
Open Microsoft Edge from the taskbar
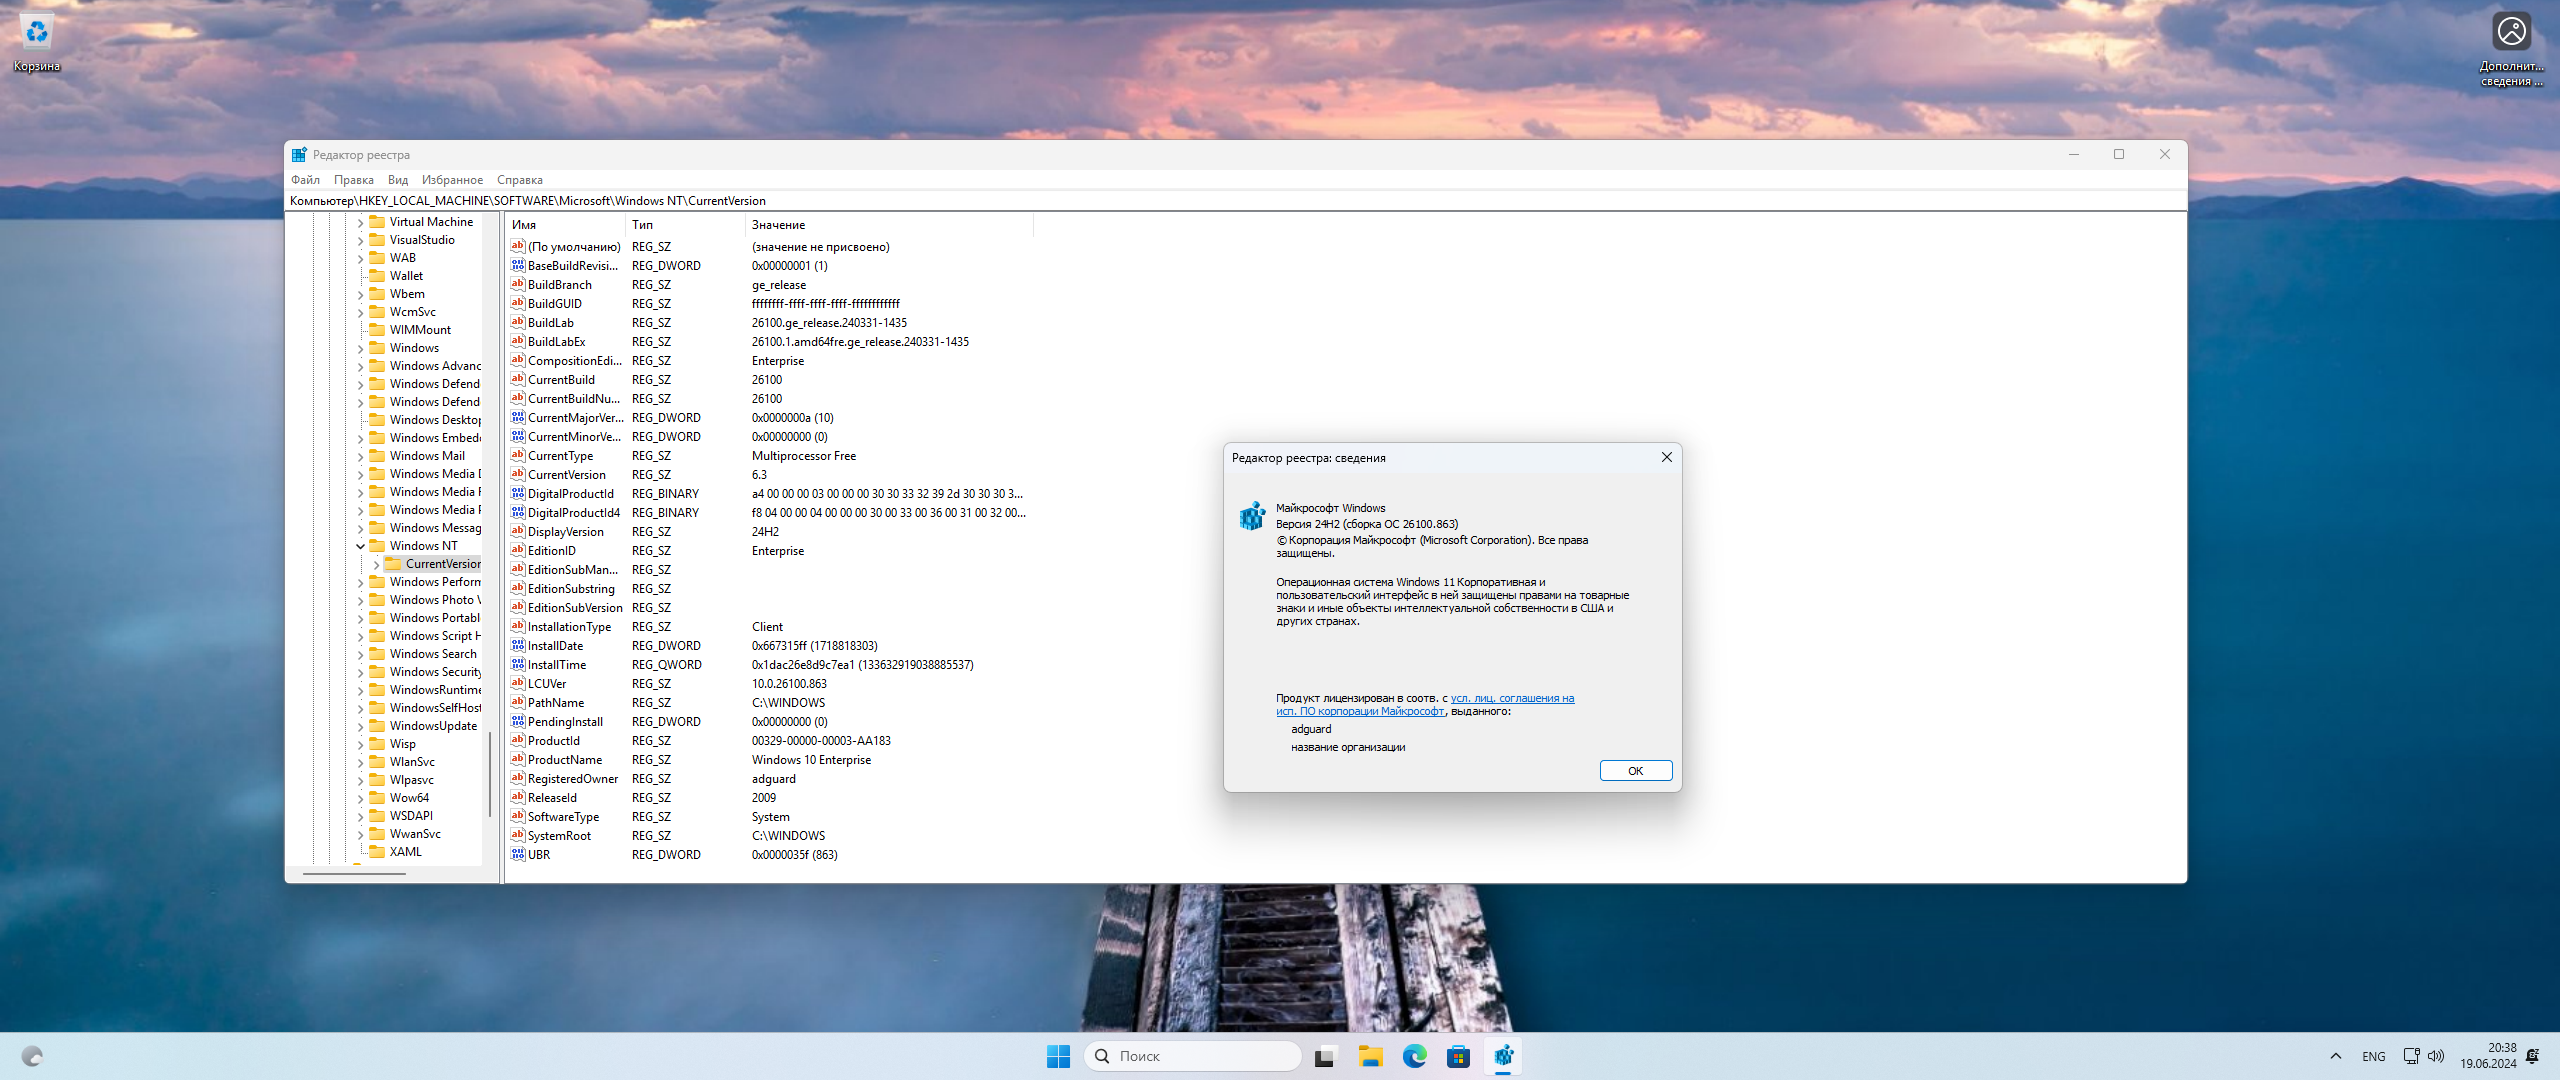(x=1414, y=1056)
